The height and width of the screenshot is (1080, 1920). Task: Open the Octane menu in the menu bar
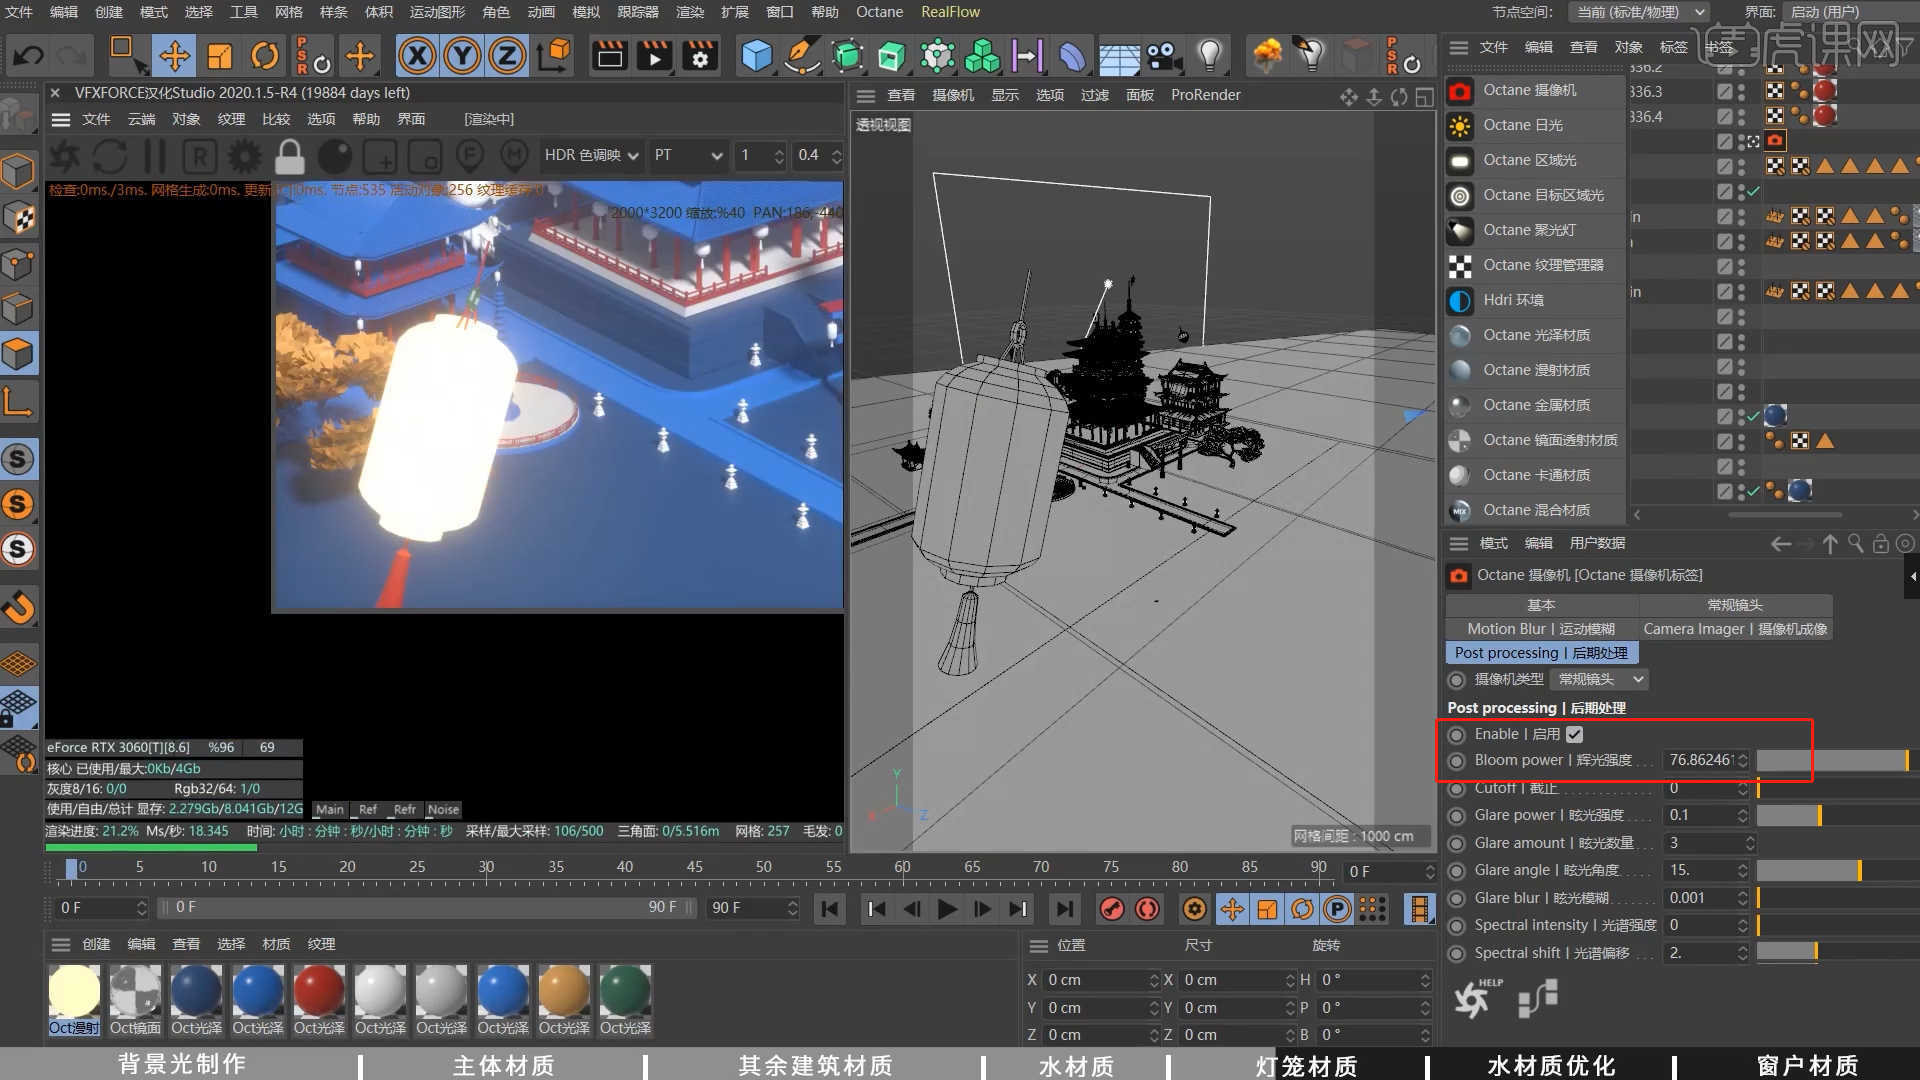click(878, 12)
